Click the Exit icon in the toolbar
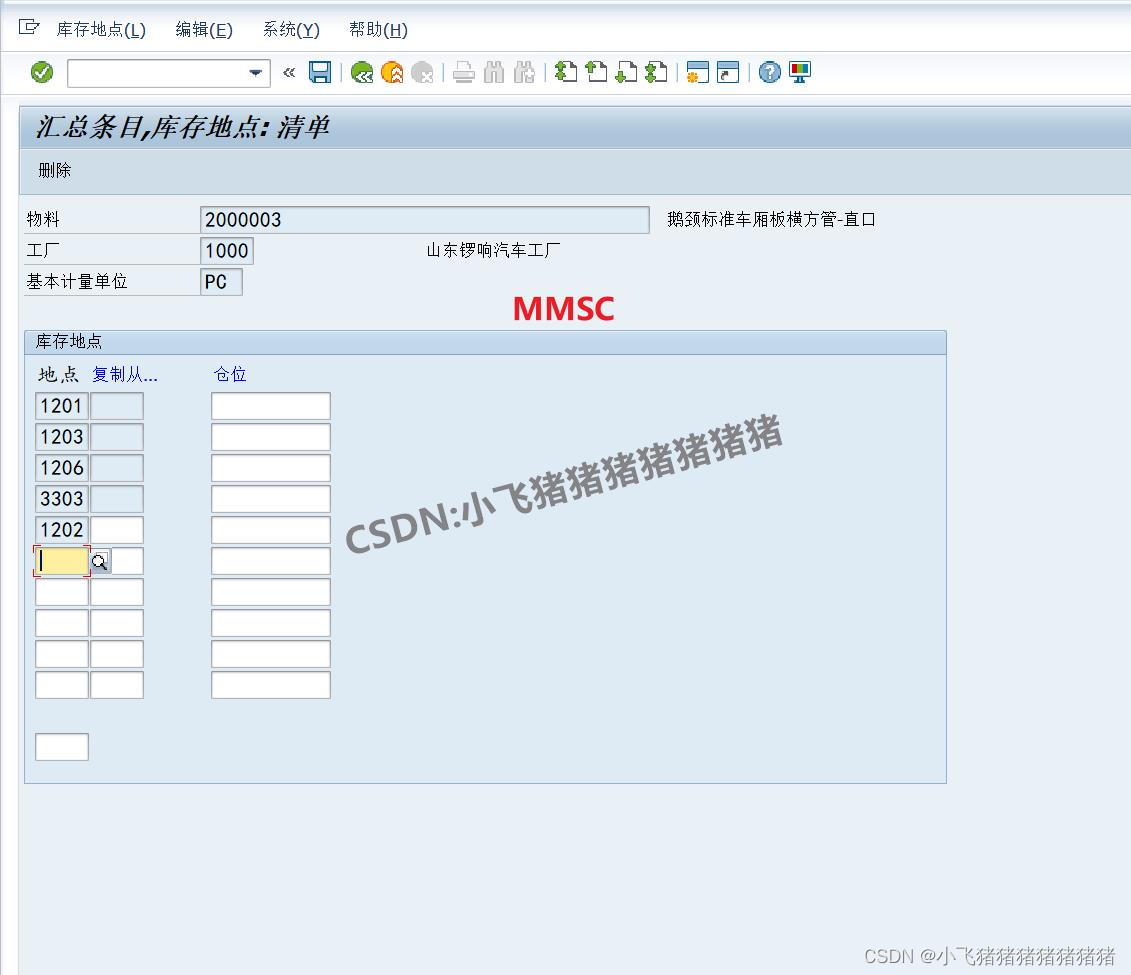The height and width of the screenshot is (975, 1131). [392, 72]
